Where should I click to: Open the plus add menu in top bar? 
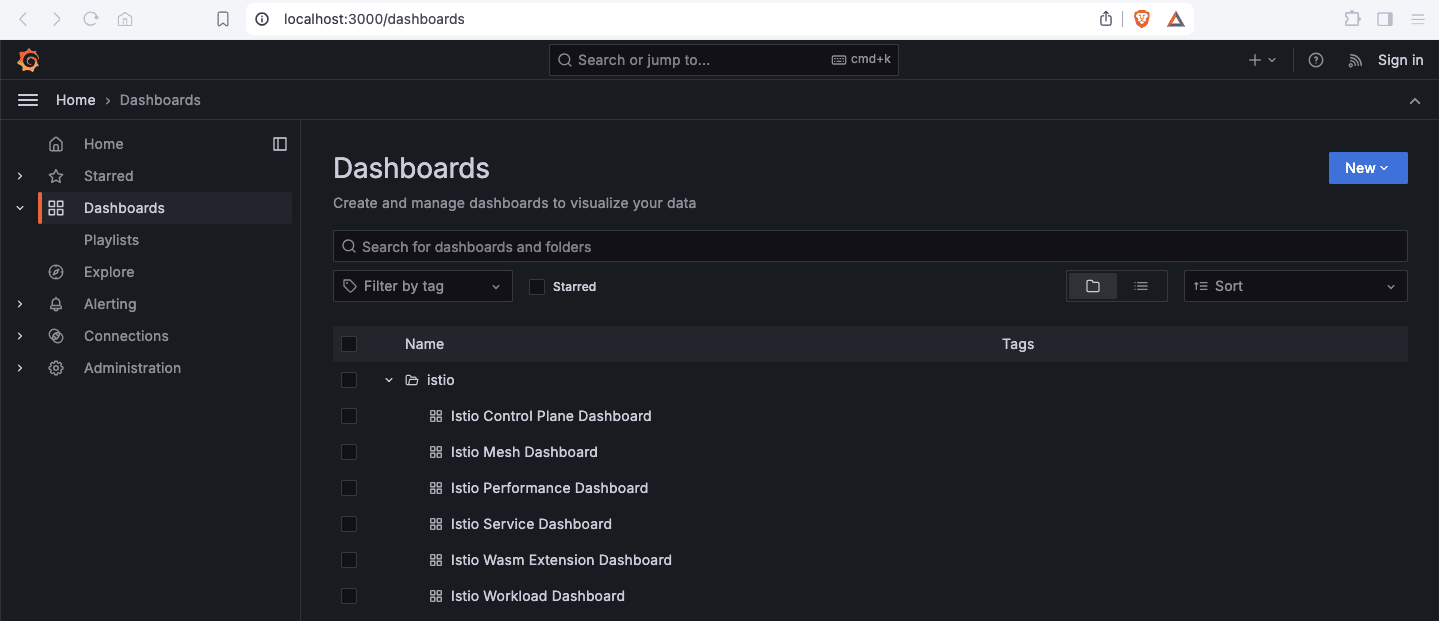tap(1262, 60)
